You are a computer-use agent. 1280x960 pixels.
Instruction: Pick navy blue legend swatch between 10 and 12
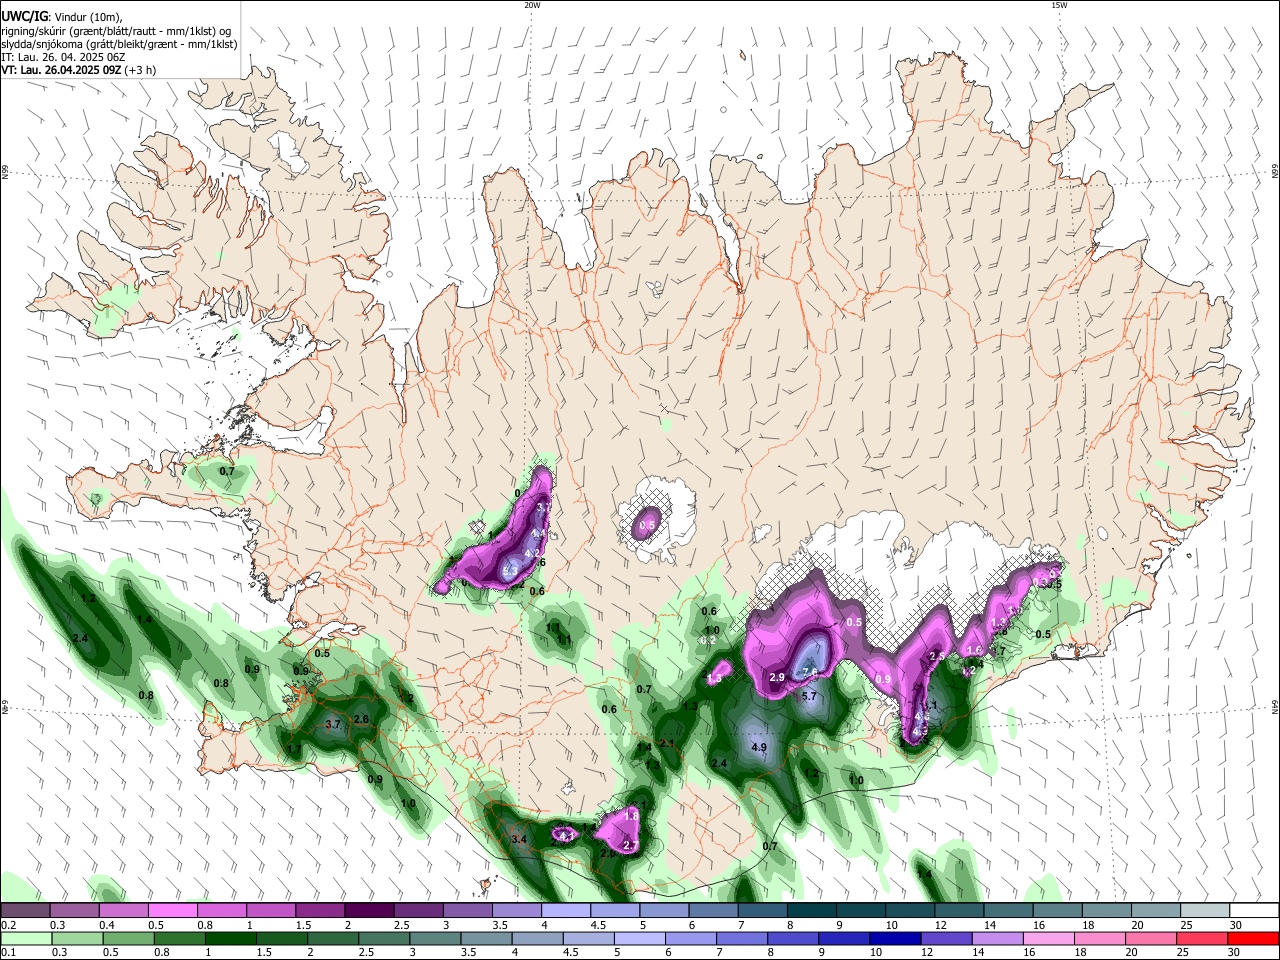pyautogui.click(x=895, y=938)
